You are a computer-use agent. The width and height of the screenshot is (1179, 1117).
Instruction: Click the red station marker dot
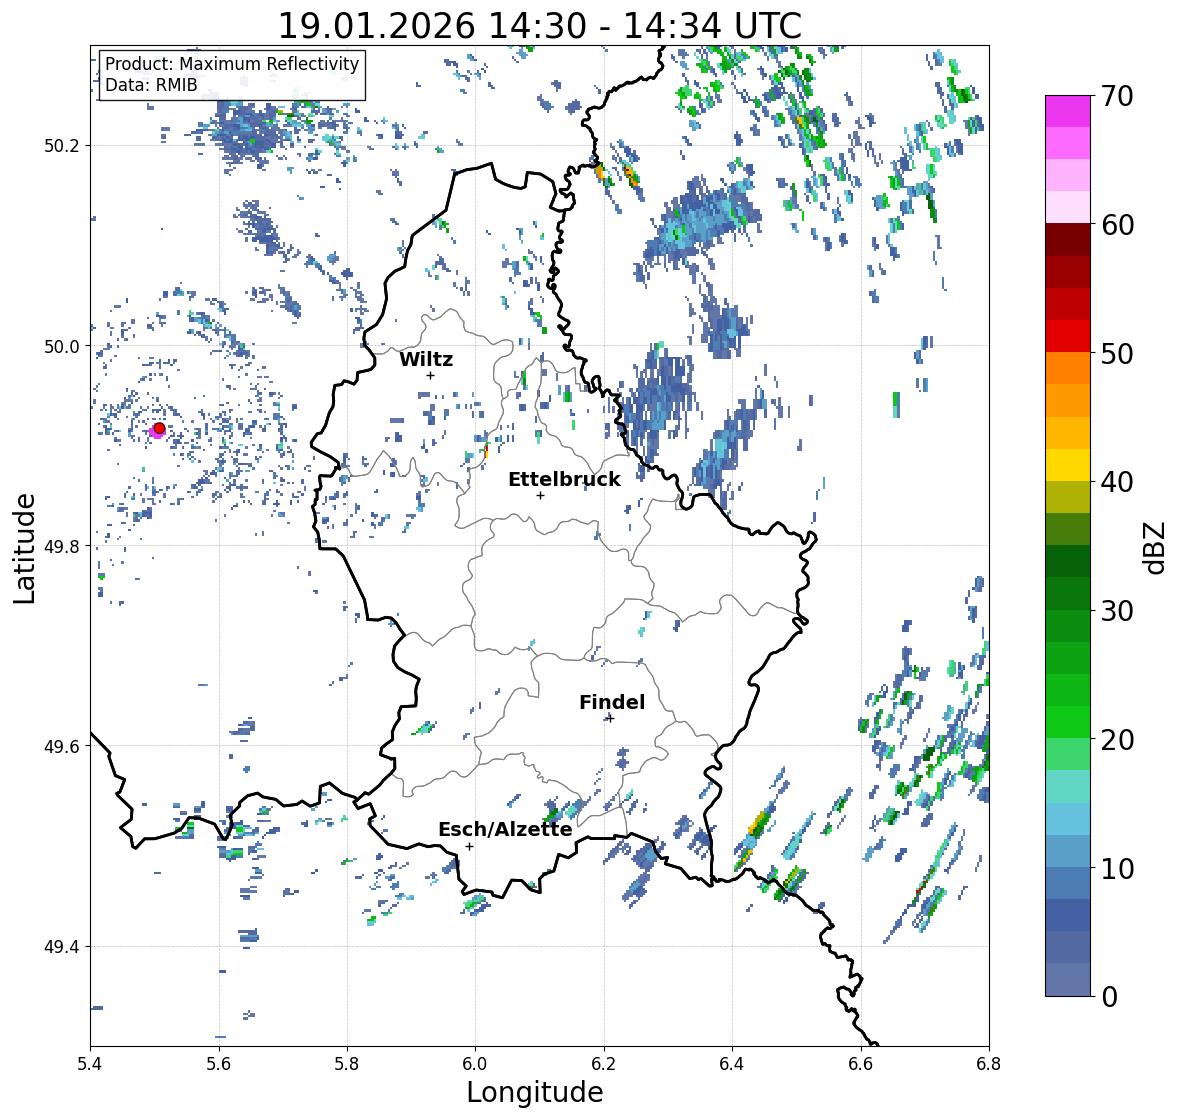(x=159, y=428)
